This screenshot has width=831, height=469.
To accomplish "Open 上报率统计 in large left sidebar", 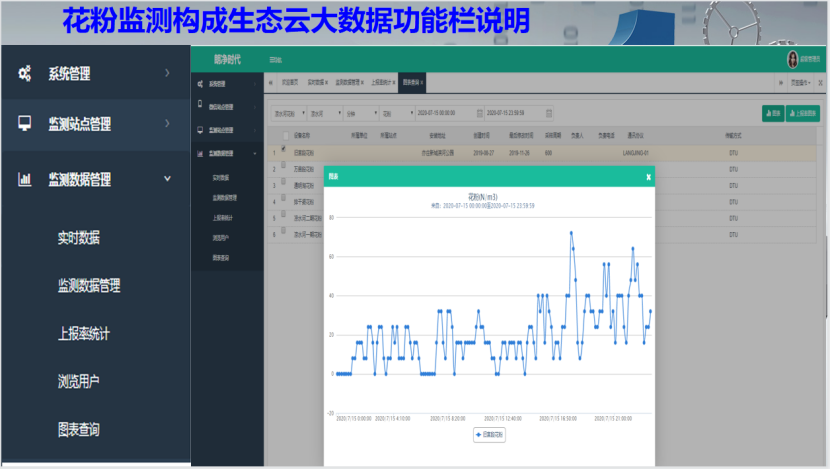I will [88, 334].
